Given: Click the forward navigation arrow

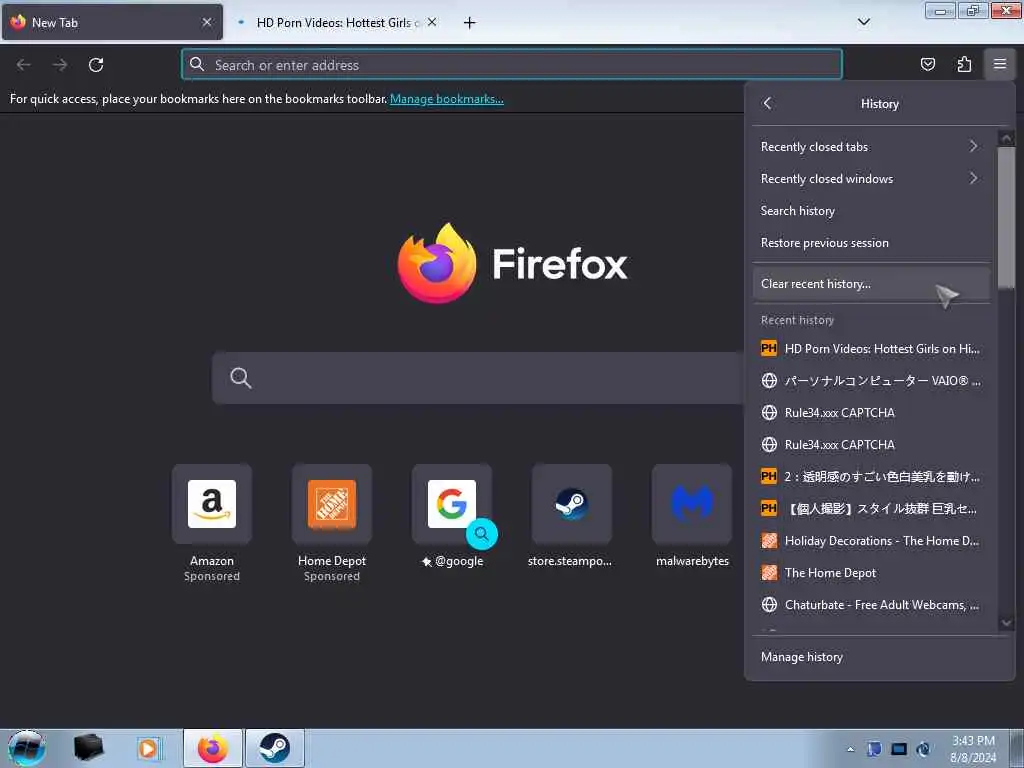Looking at the screenshot, I should [x=60, y=65].
